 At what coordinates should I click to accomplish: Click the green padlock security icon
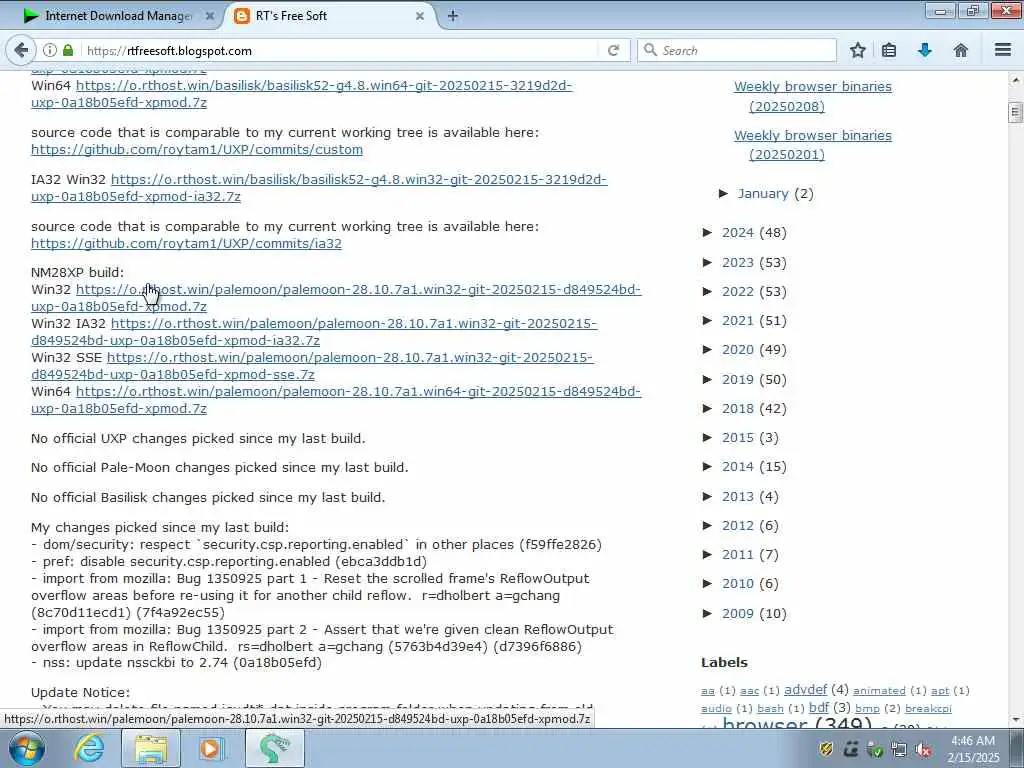[68, 50]
